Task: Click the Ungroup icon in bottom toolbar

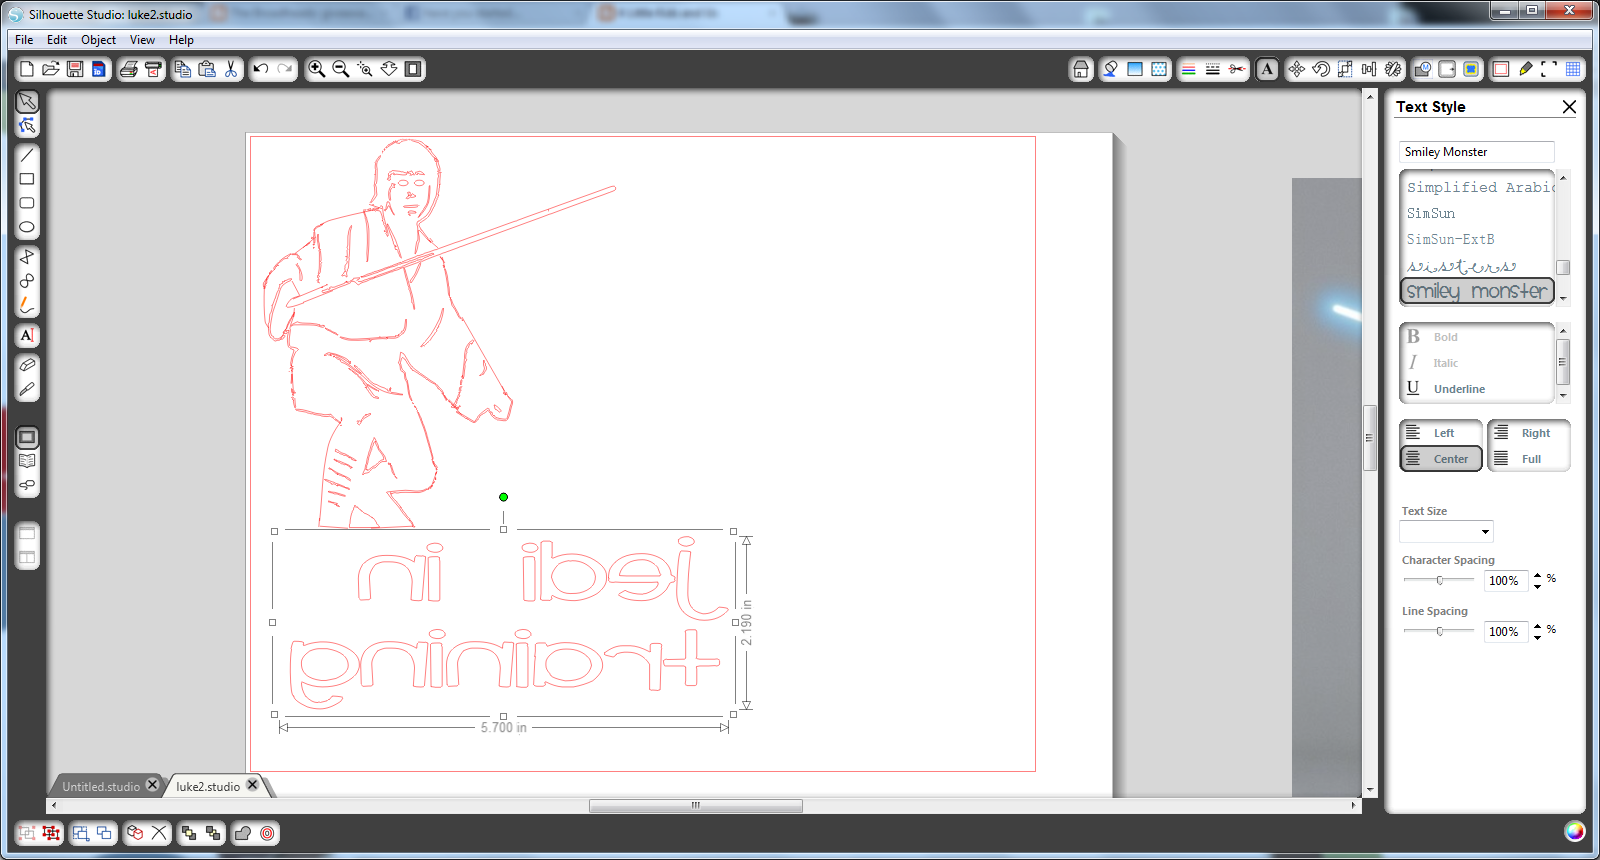Action: (x=51, y=833)
